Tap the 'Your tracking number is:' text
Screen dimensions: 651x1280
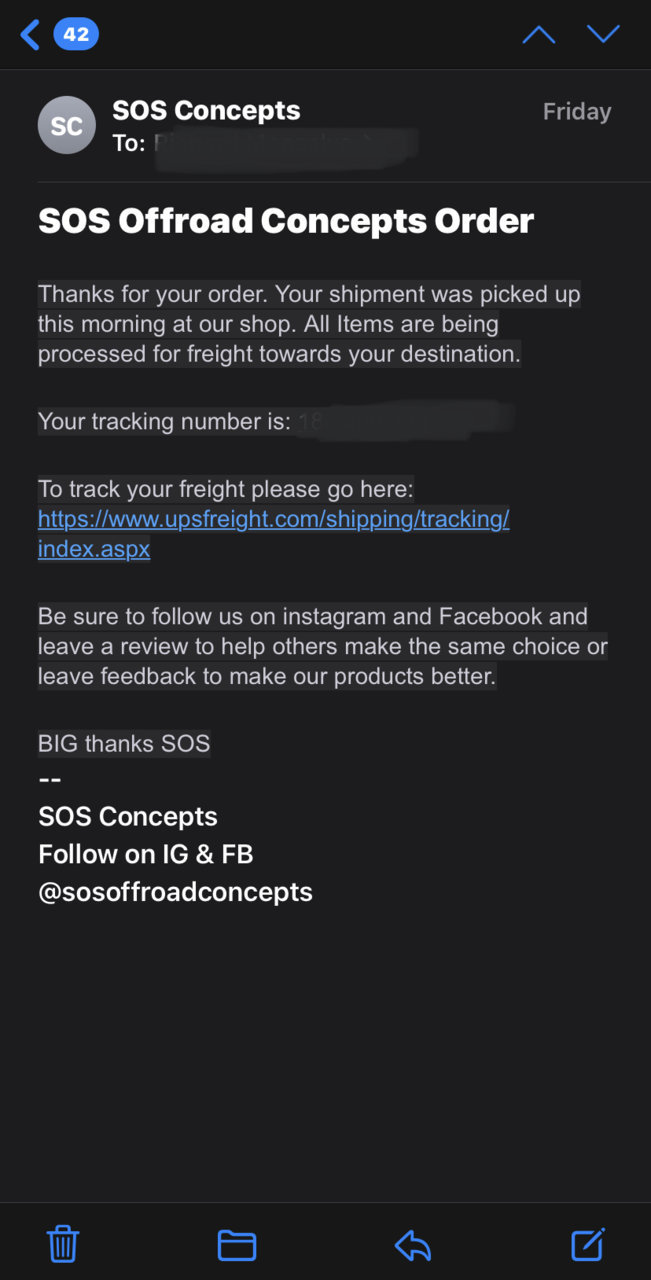pyautogui.click(x=164, y=421)
